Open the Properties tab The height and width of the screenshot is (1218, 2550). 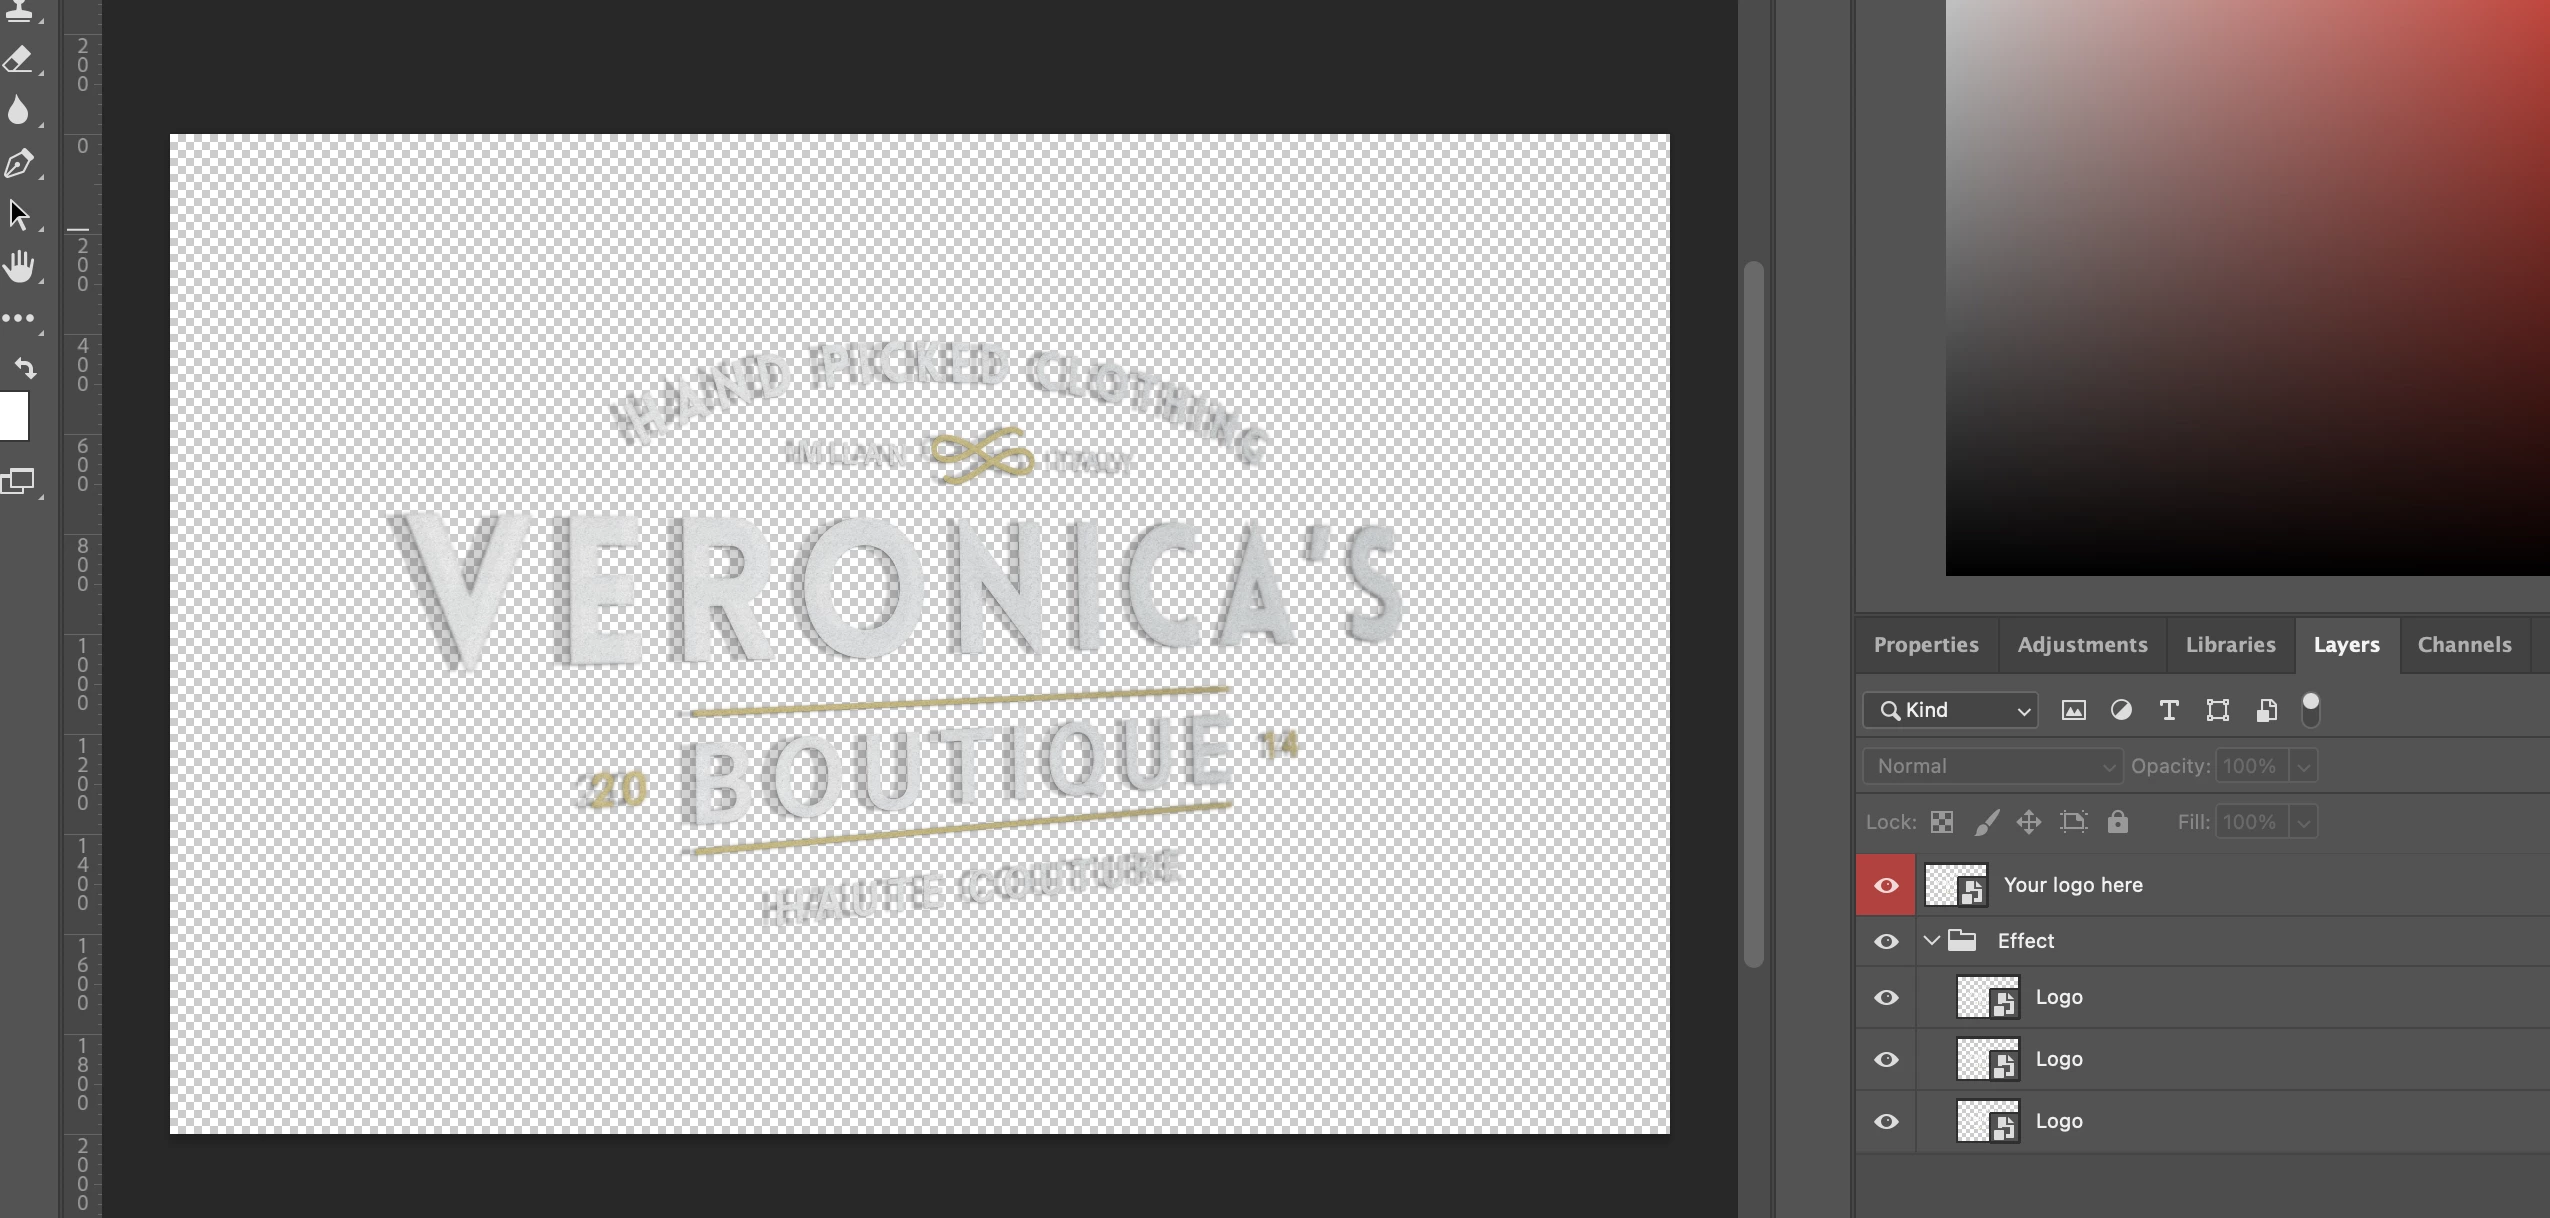click(1925, 645)
